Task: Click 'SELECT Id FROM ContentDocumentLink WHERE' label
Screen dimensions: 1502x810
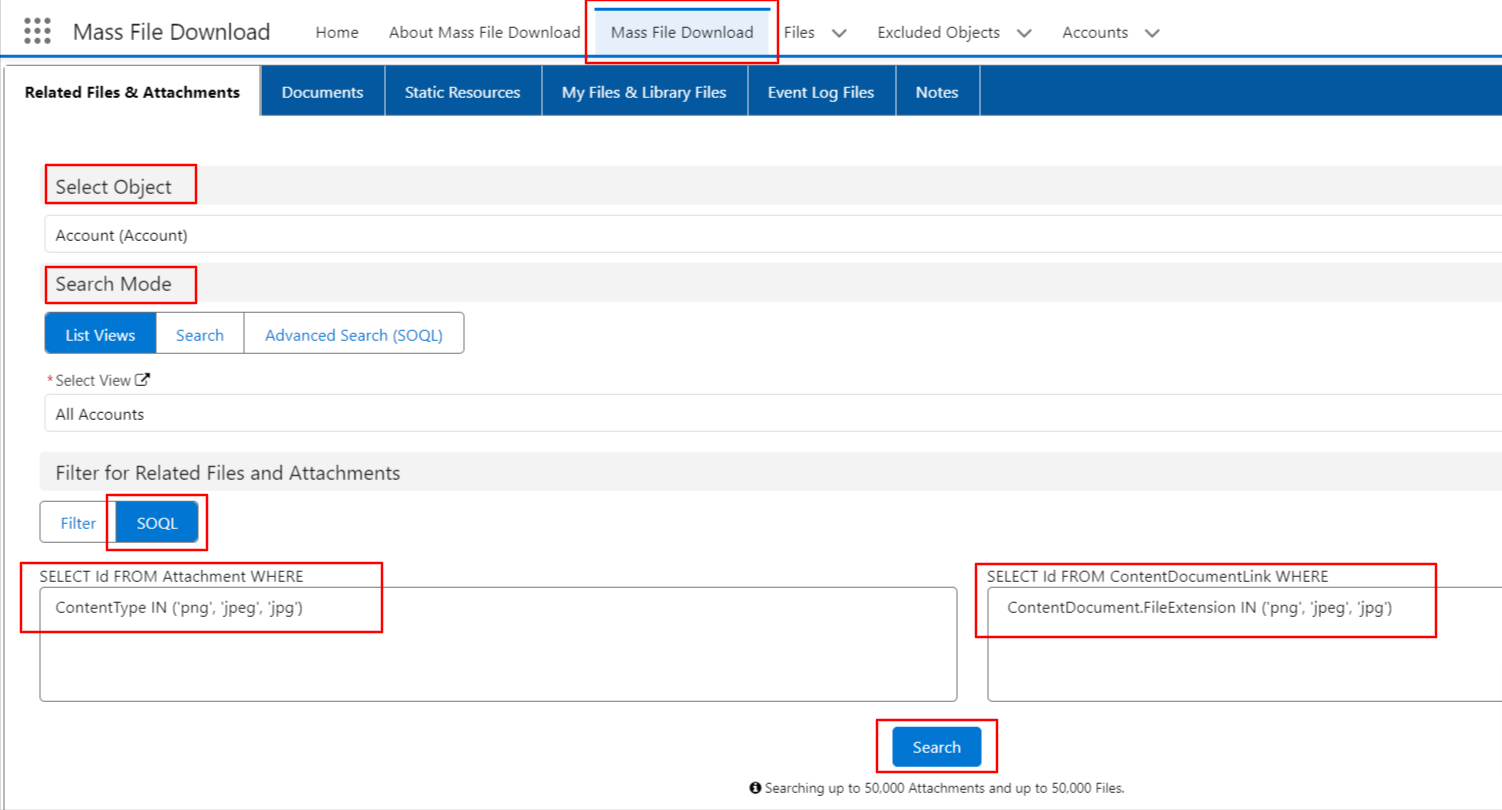Action: point(1158,577)
